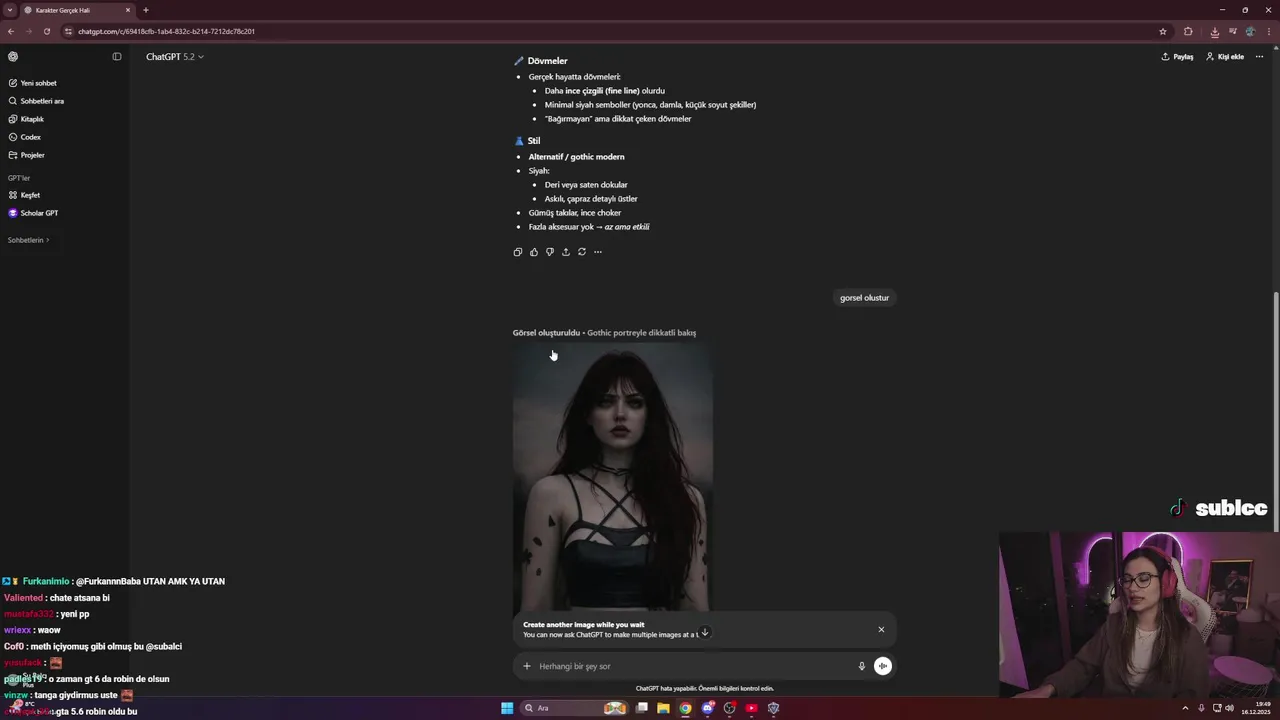This screenshot has height=720, width=1280.
Task: Open the Chrome three-dot menu
Action: (1268, 31)
